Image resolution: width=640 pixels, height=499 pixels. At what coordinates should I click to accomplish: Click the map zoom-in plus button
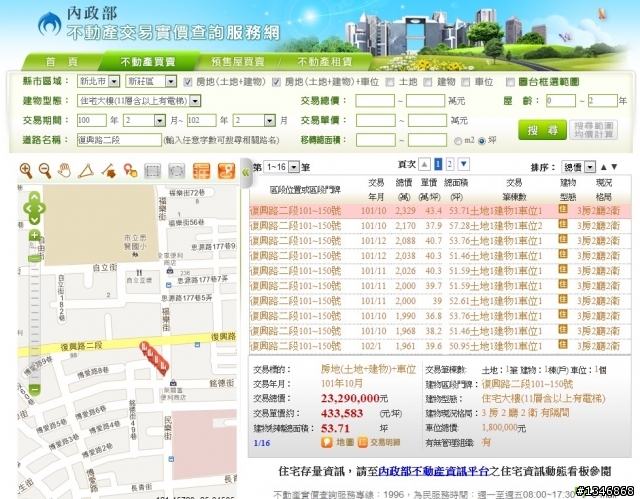tap(34, 235)
